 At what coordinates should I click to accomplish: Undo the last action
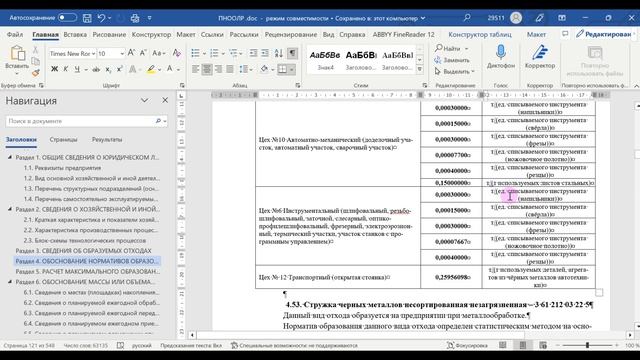click(x=101, y=18)
